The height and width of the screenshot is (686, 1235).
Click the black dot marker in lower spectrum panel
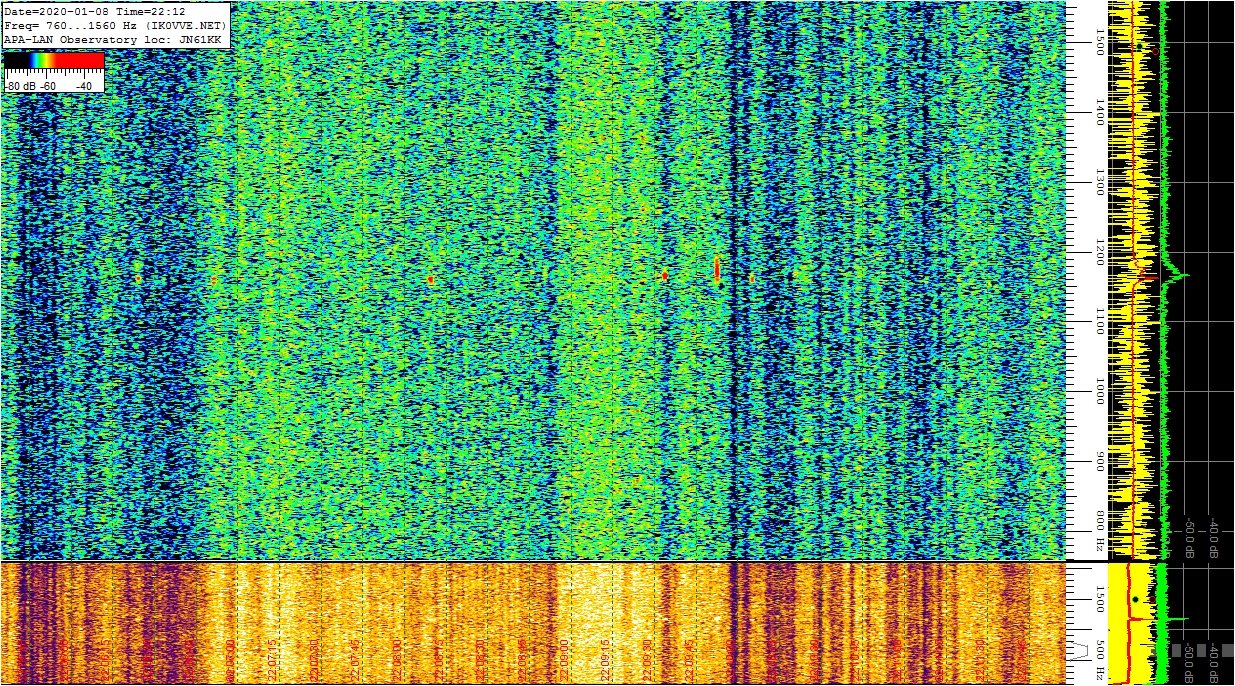coord(1136,599)
